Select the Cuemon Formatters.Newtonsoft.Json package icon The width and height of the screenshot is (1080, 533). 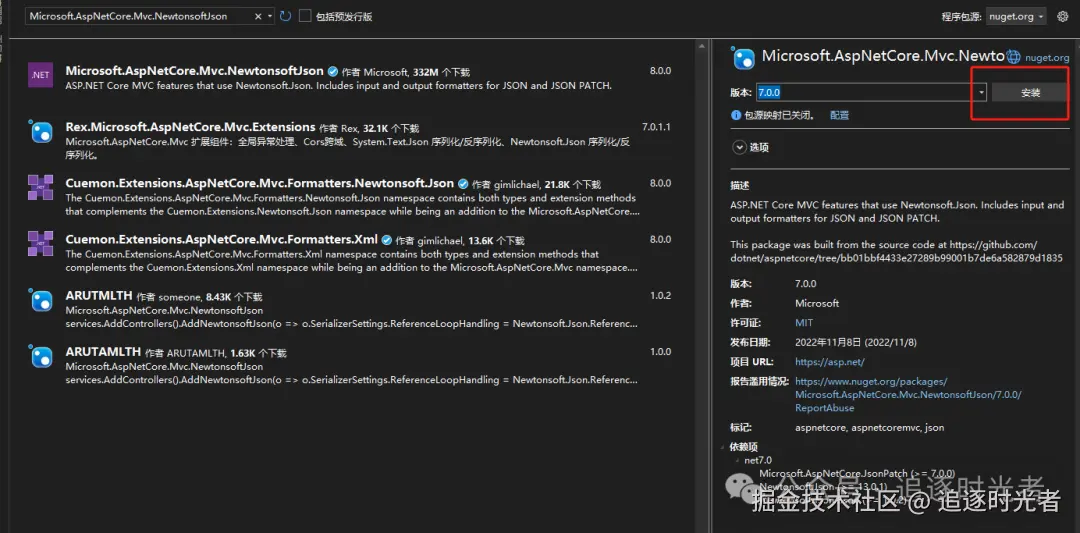click(41, 187)
